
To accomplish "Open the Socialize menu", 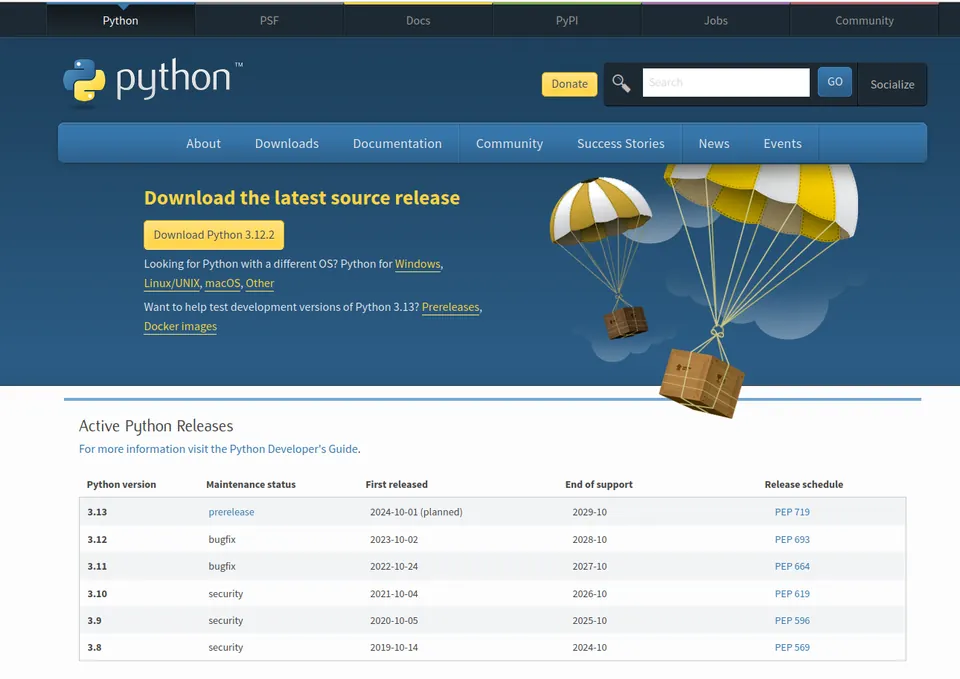I will [x=892, y=84].
